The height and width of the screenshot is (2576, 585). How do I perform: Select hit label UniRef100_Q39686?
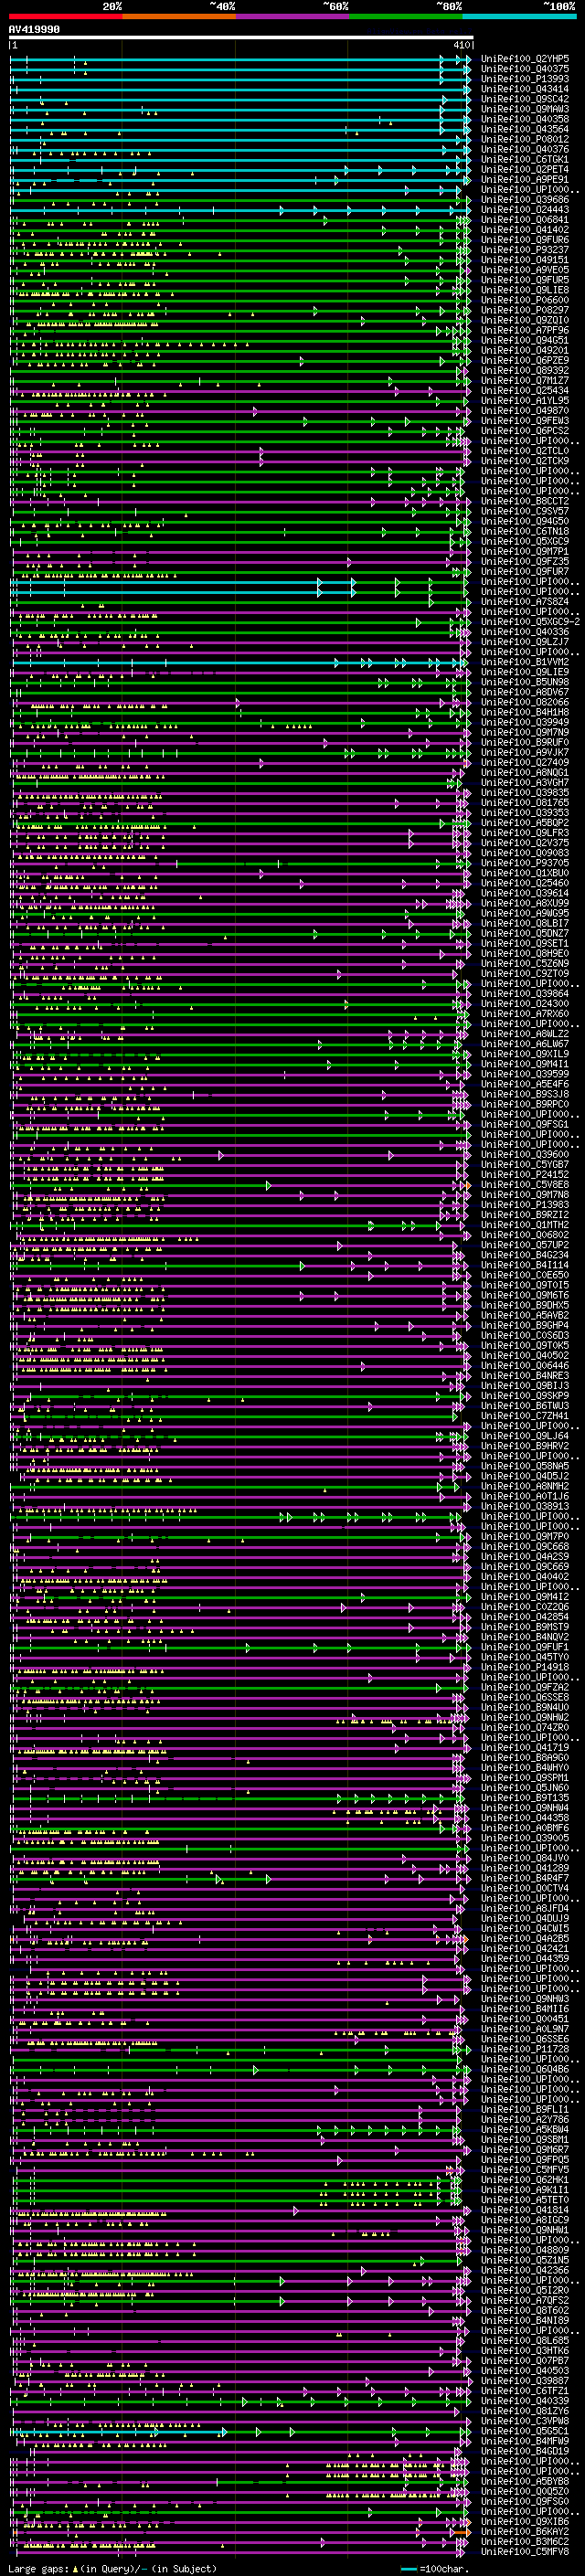[x=525, y=200]
